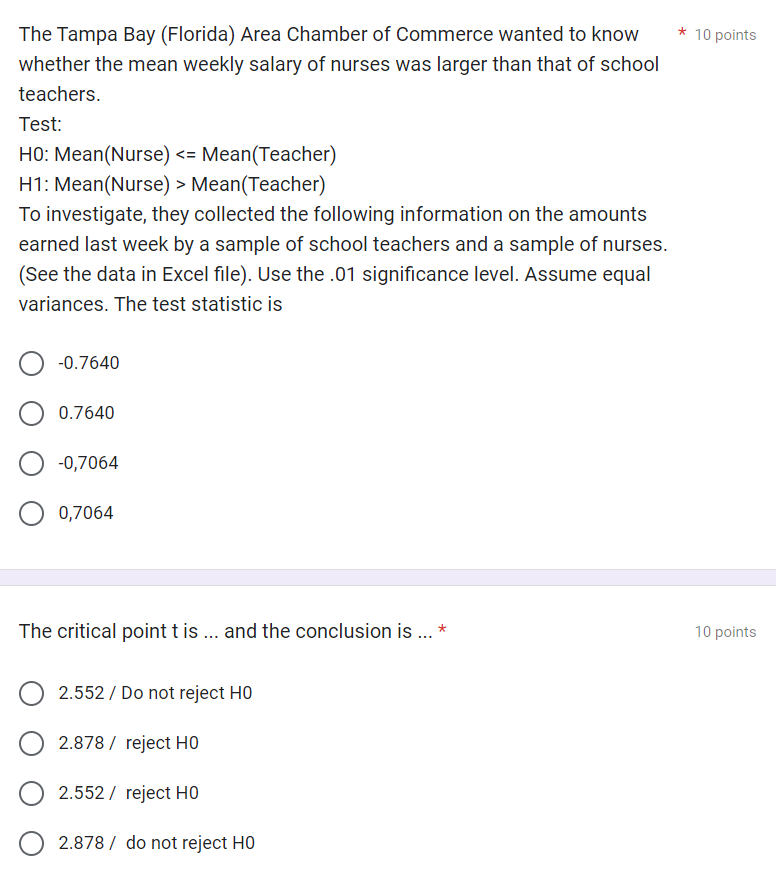Click the '-0.7640' option label text
Screen dimensions: 776x888
pos(89,363)
